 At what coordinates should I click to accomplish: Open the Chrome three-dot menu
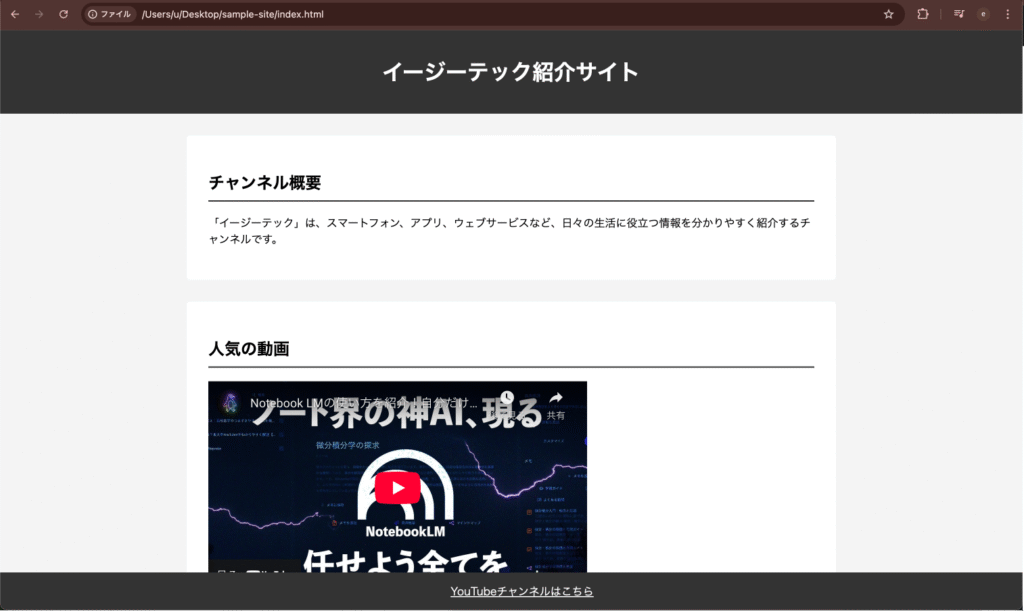1008,14
